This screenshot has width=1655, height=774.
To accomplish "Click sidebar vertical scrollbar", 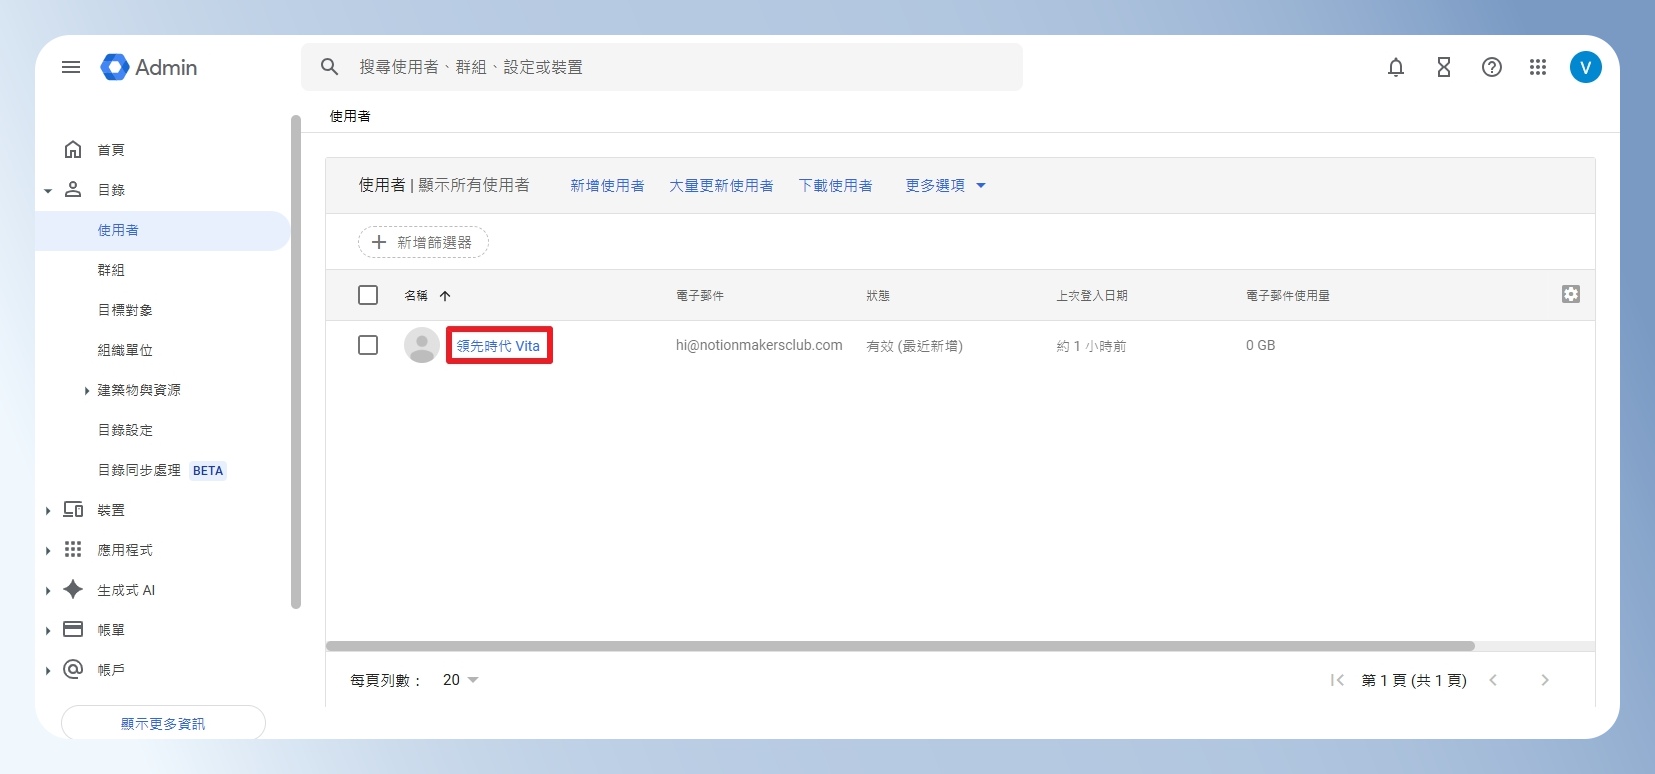I will (x=296, y=360).
